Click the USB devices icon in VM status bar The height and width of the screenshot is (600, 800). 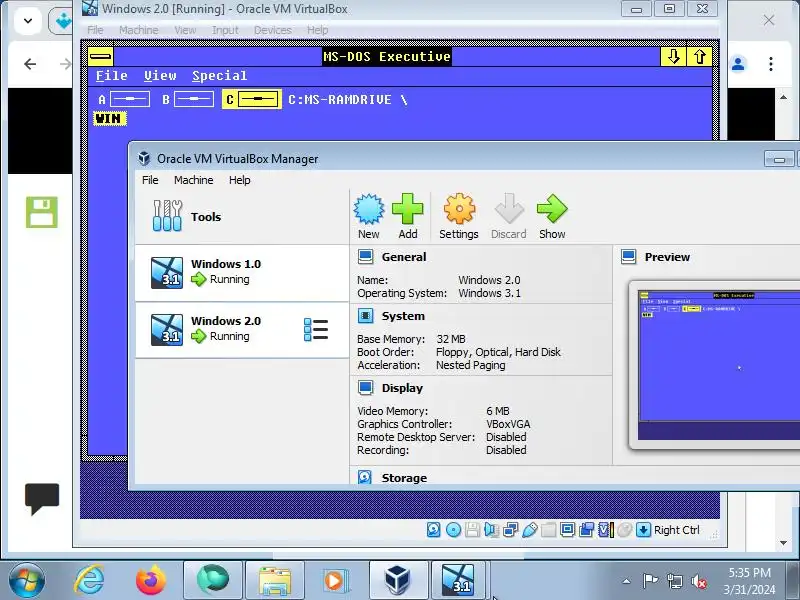tap(530, 530)
